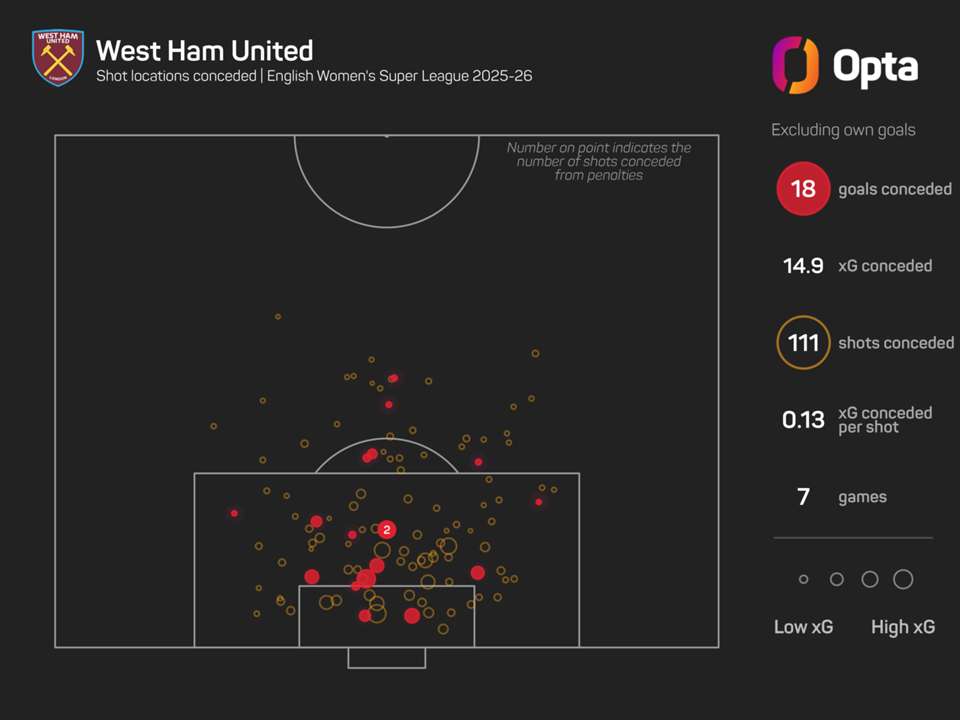
Task: Click the West Ham United title
Action: [204, 50]
